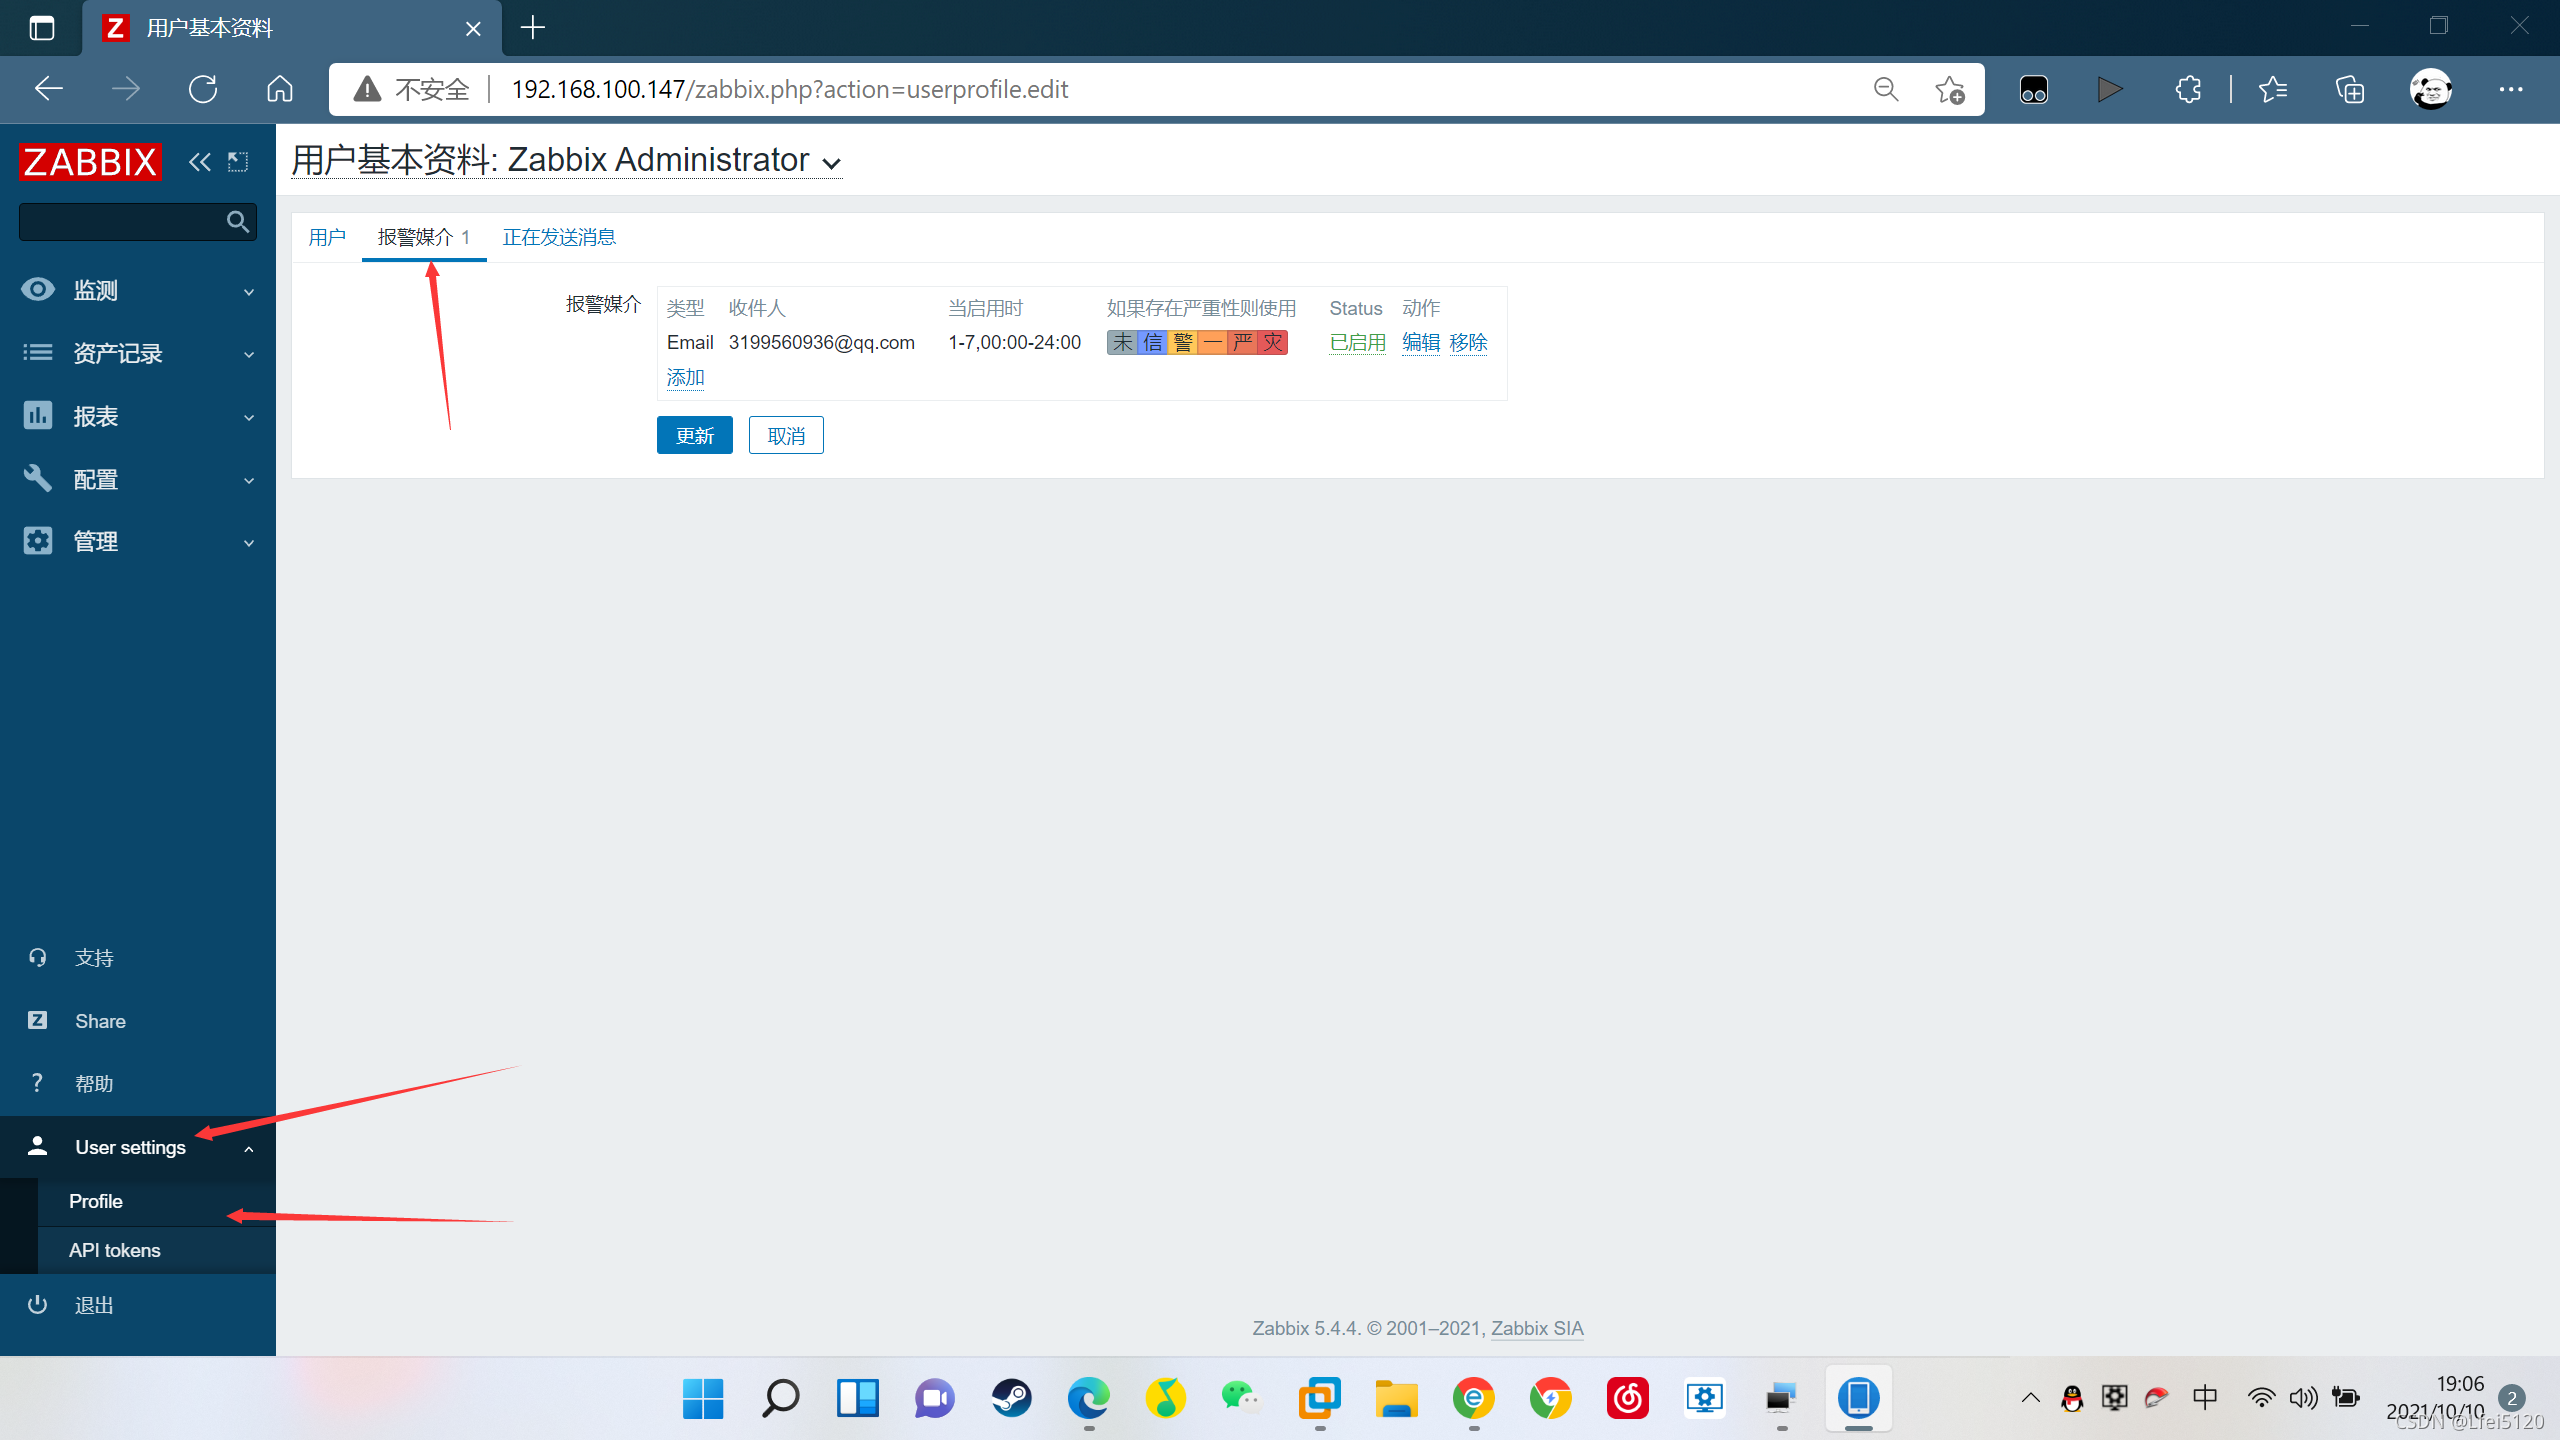Select the 正在发送消息 tab
The width and height of the screenshot is (2560, 1440).
(559, 236)
